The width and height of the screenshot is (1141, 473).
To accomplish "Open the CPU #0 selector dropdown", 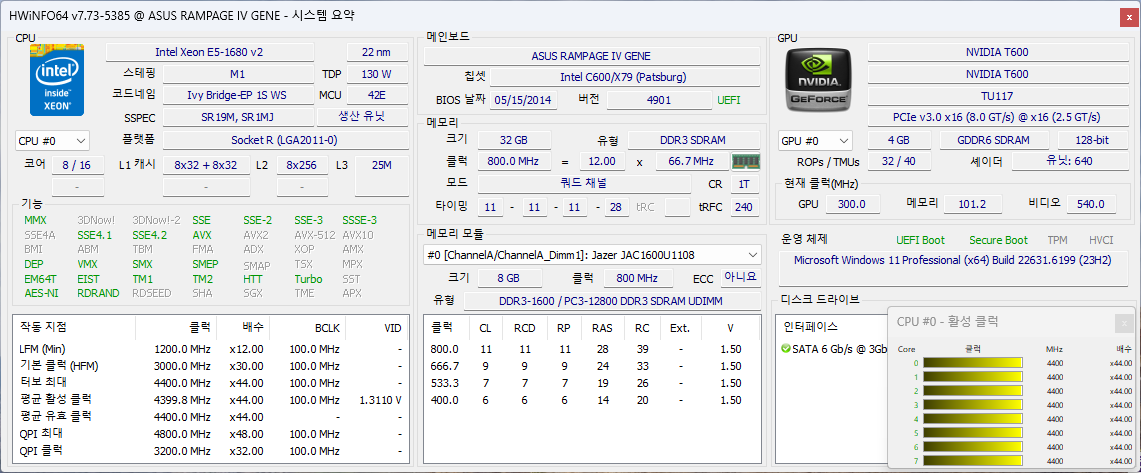I will (x=52, y=140).
